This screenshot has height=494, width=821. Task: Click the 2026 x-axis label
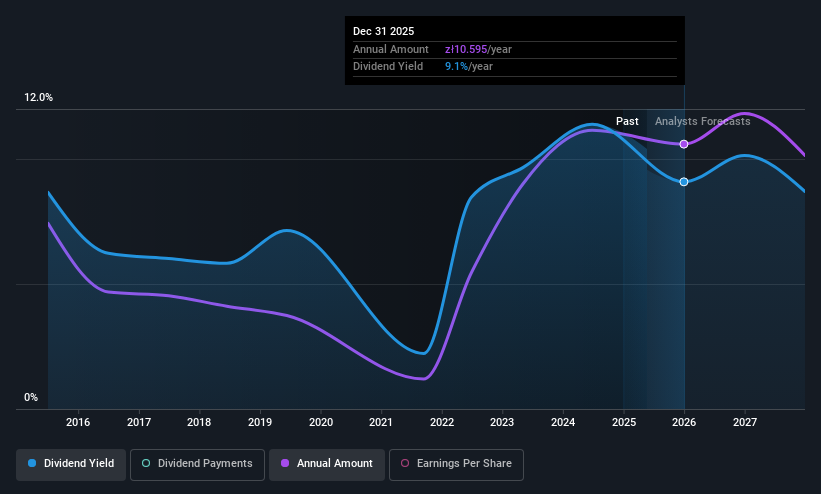pos(684,422)
